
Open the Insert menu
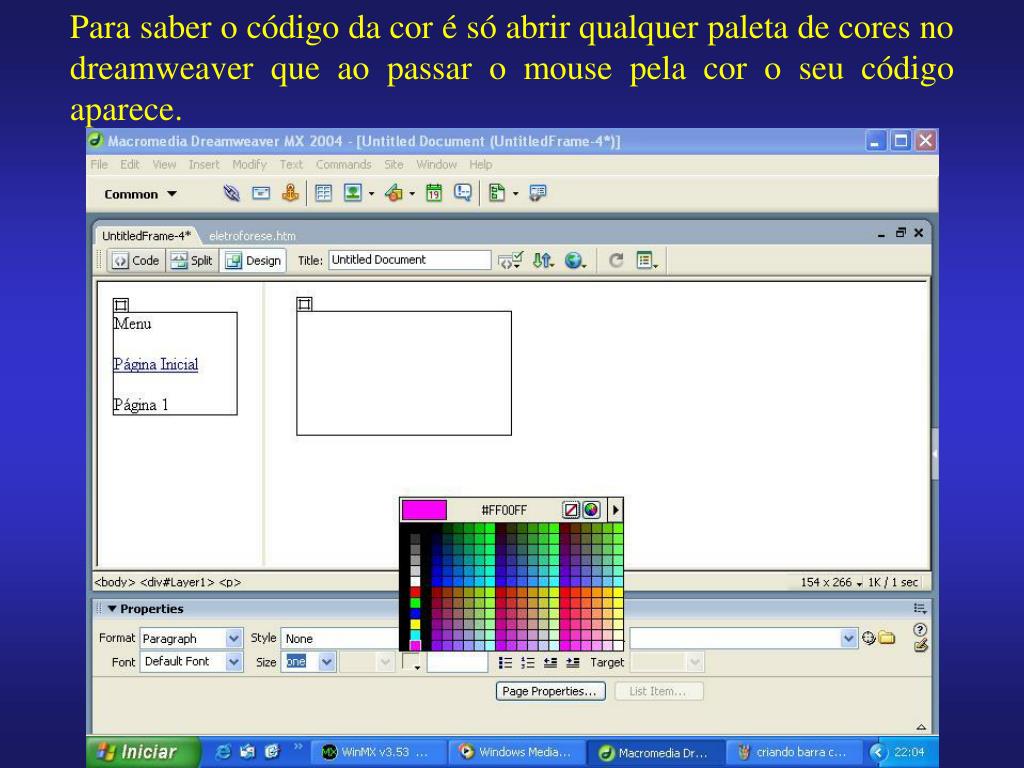coord(204,165)
